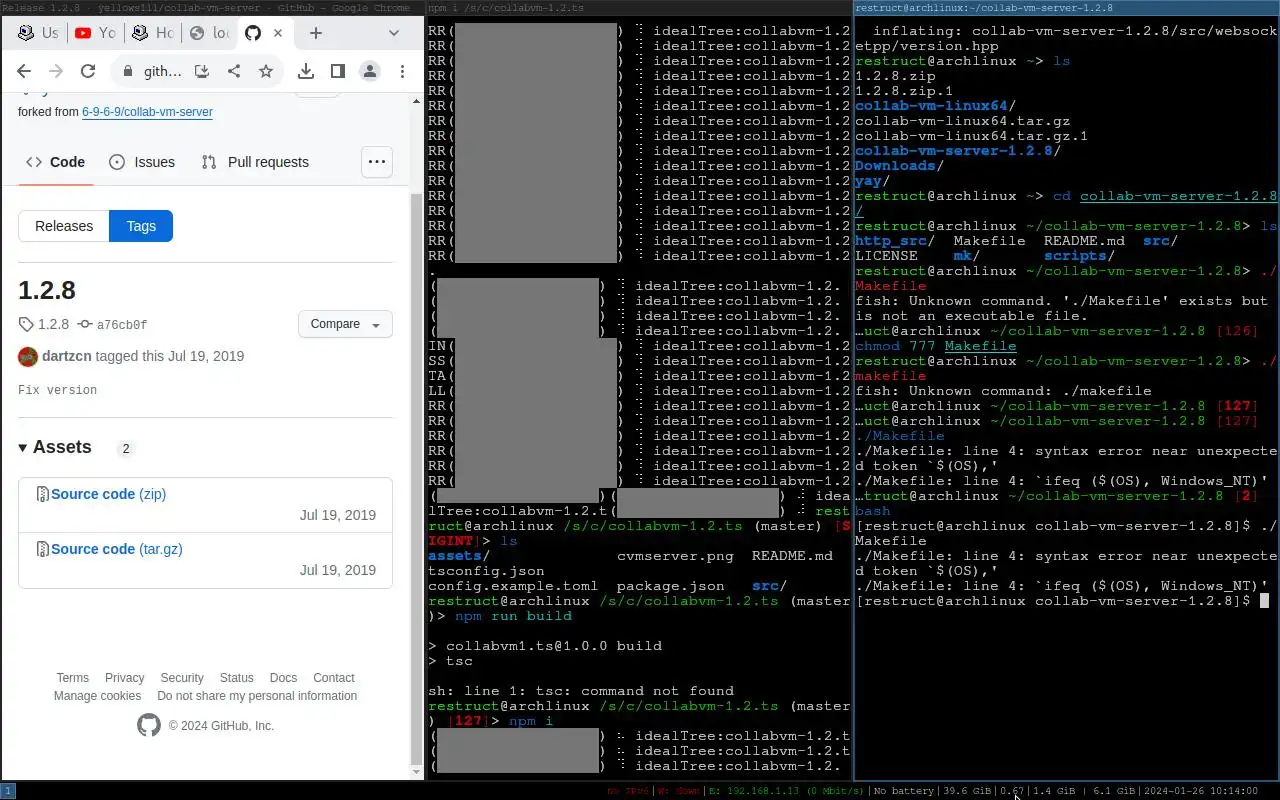Click the 1.2.8 tag link with tag icon
This screenshot has width=1280, height=800.
[44, 324]
